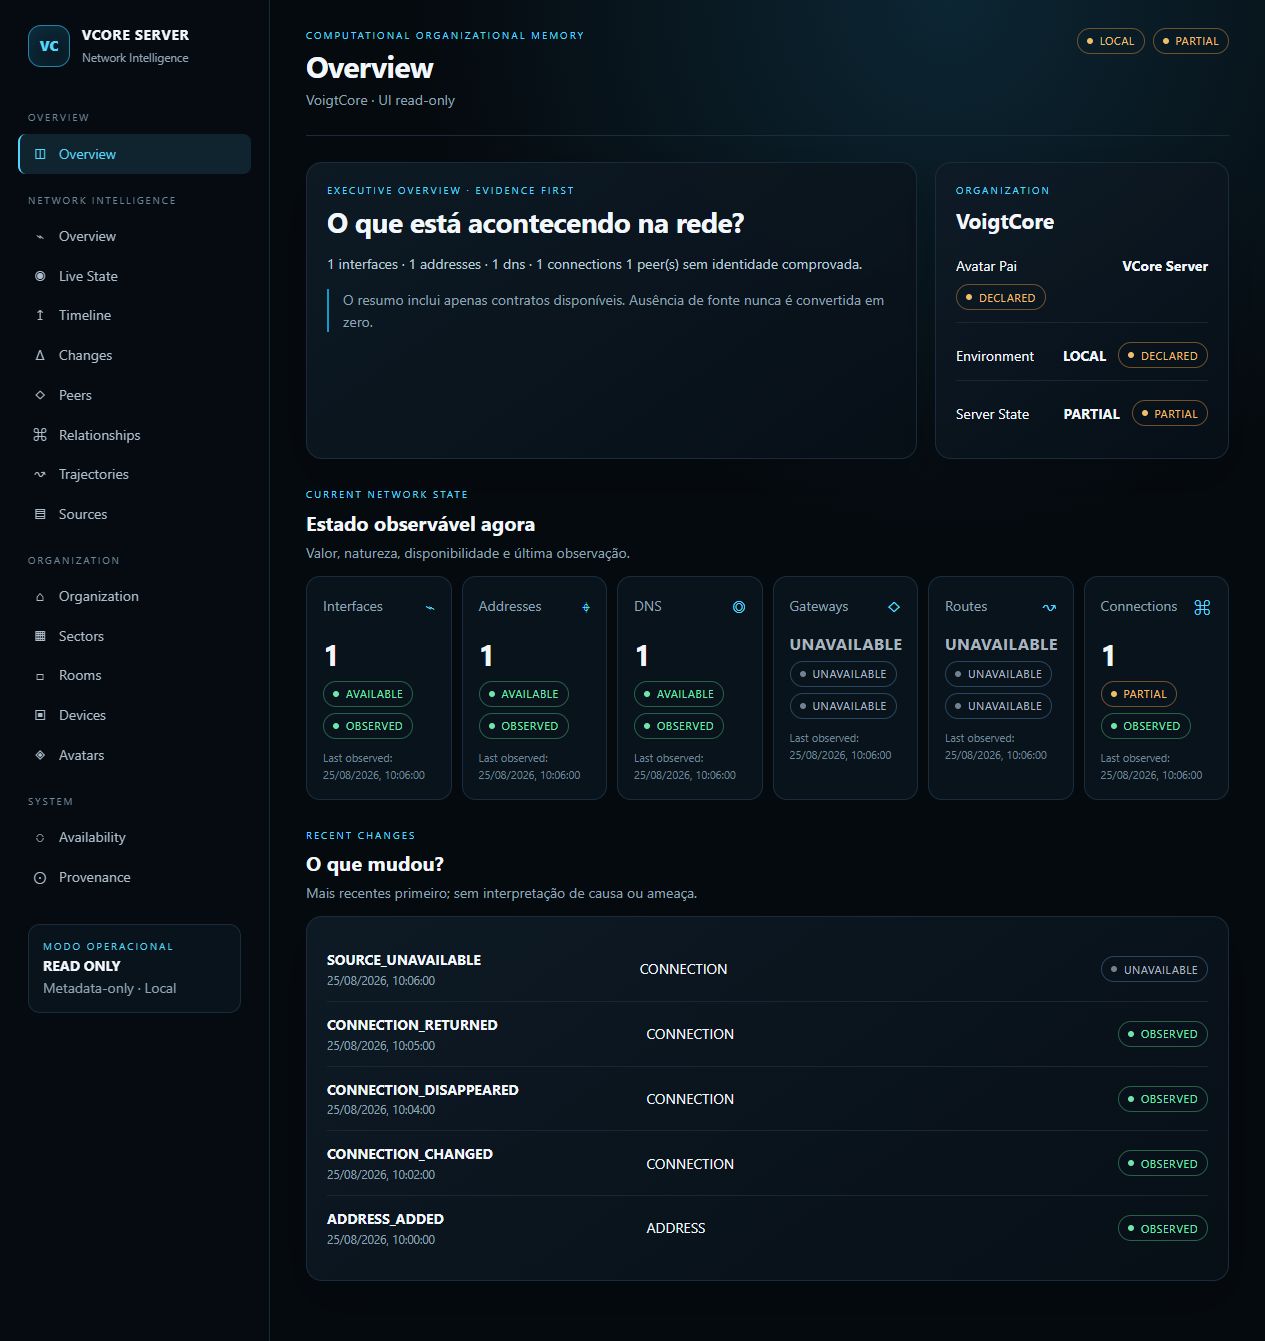Image resolution: width=1265 pixels, height=1341 pixels.
Task: Click the DNS card target icon
Action: pos(739,607)
